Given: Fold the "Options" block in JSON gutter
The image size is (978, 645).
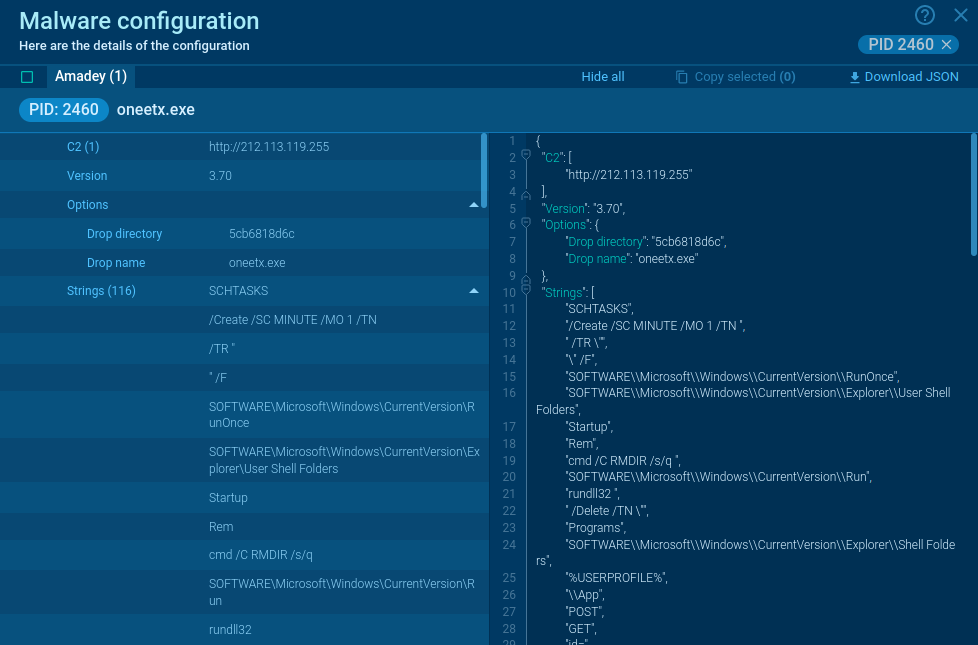Looking at the screenshot, I should 526,224.
